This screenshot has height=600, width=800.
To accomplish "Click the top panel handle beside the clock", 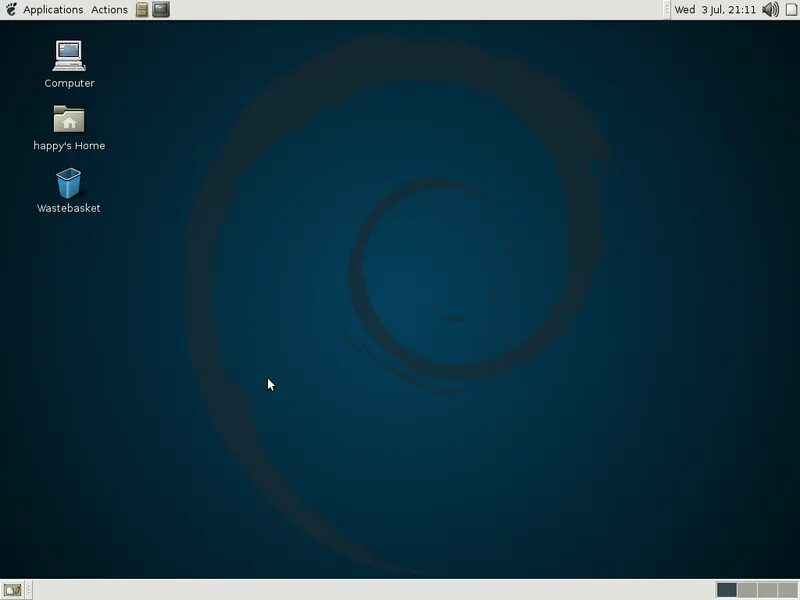I will 667,10.
